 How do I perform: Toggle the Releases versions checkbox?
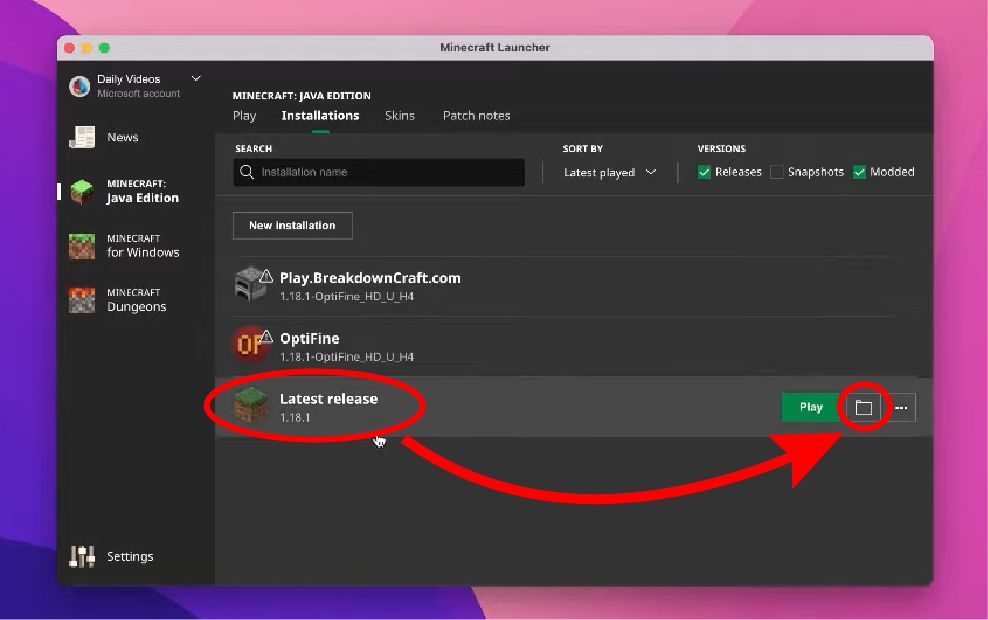[x=704, y=172]
